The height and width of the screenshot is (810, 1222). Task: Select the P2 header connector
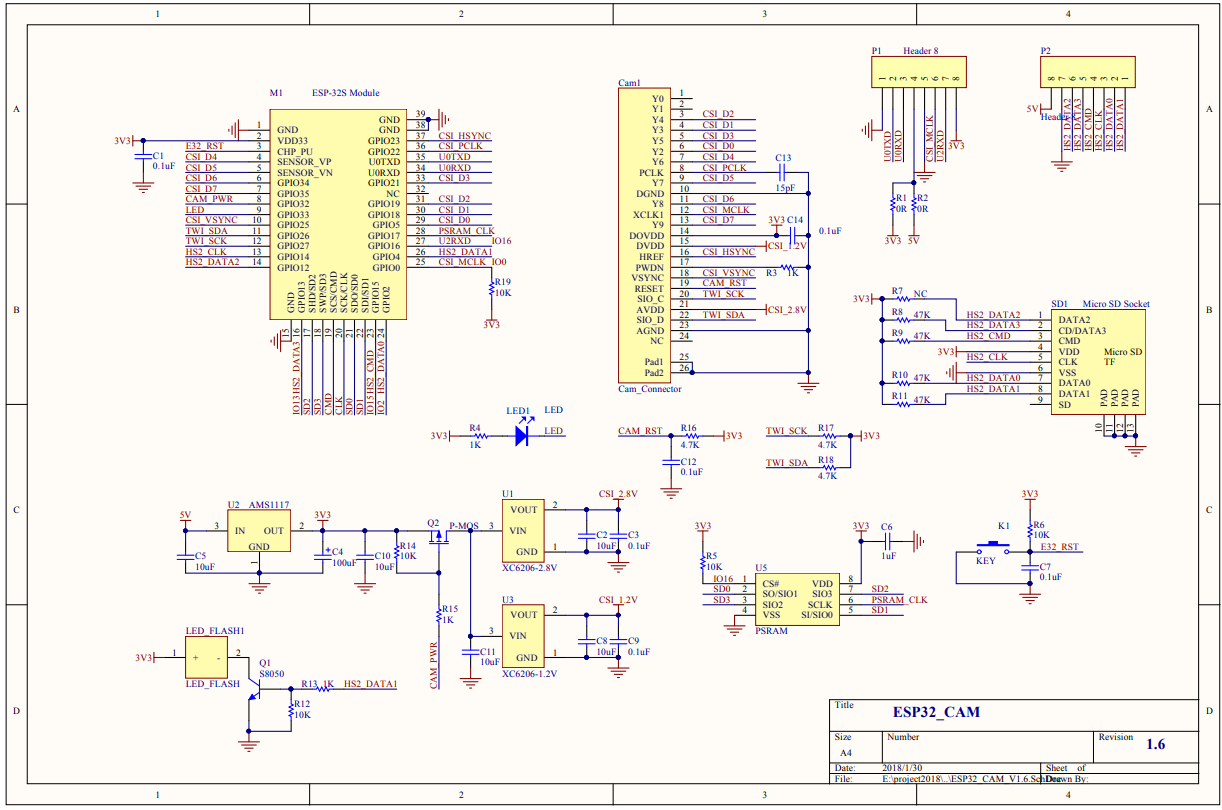pyautogui.click(x=1090, y=72)
